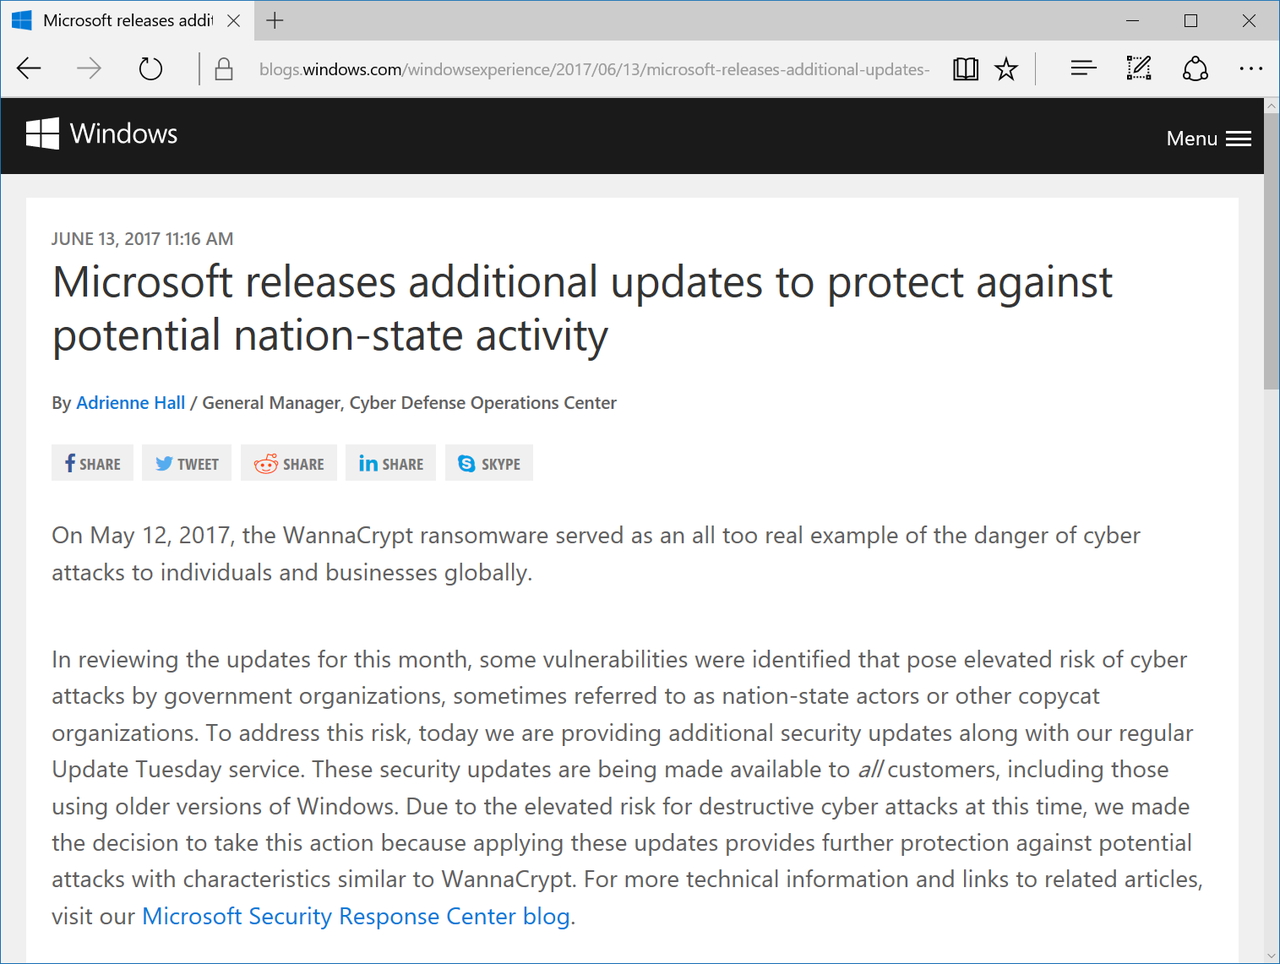Image resolution: width=1280 pixels, height=964 pixels.
Task: Click the site security lock icon
Action: (x=224, y=69)
